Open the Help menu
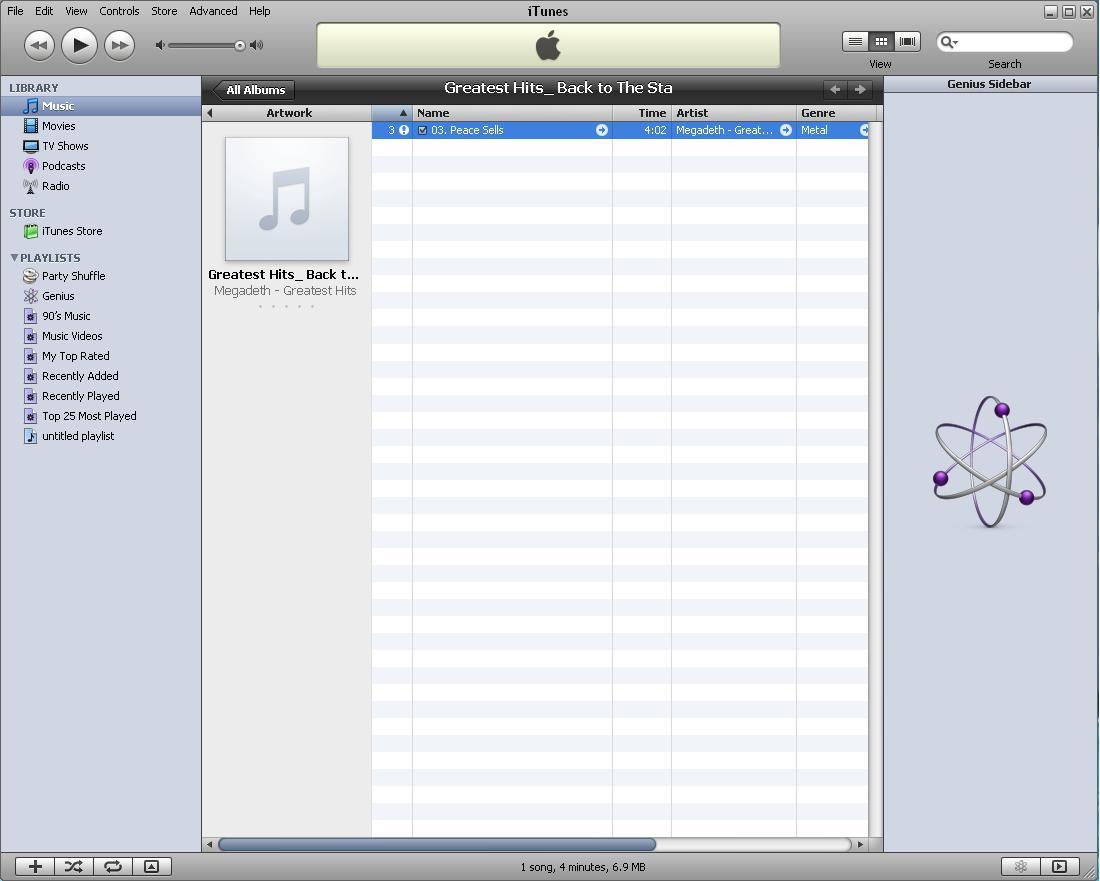1100x881 pixels. [260, 11]
